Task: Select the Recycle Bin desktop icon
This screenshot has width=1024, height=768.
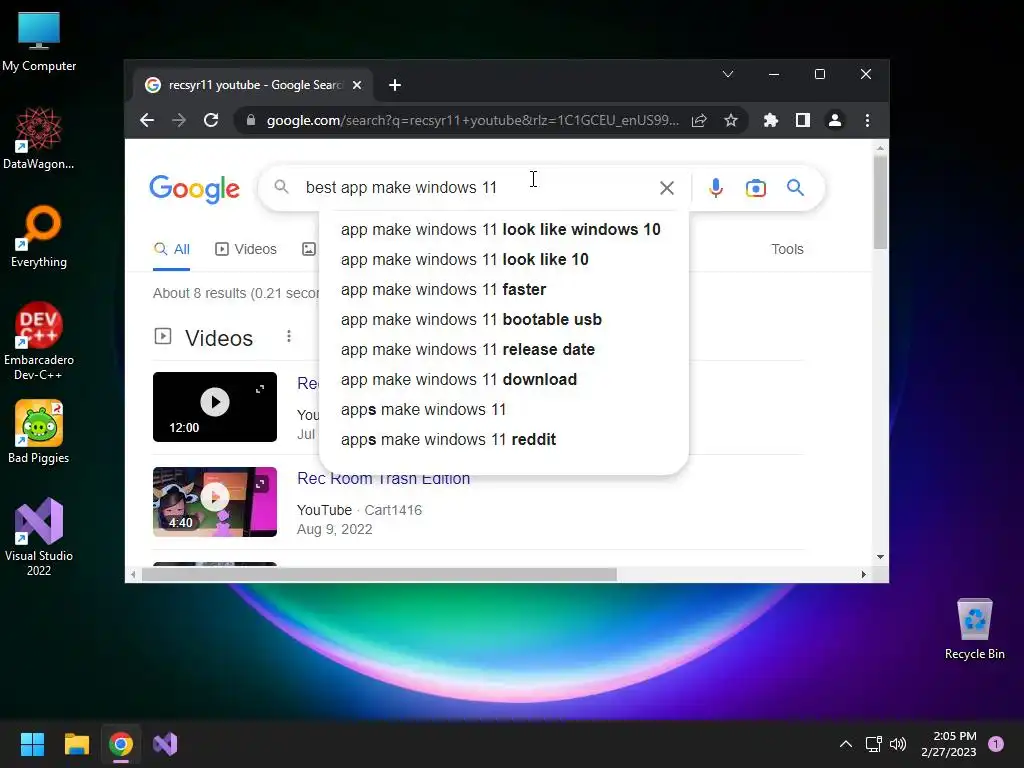Action: [974, 630]
